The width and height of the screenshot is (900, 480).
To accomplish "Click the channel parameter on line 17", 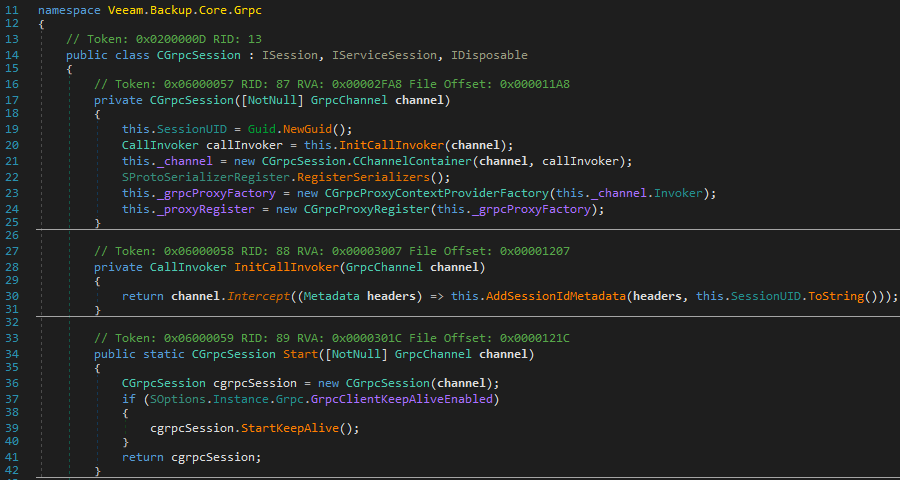I will pos(420,100).
